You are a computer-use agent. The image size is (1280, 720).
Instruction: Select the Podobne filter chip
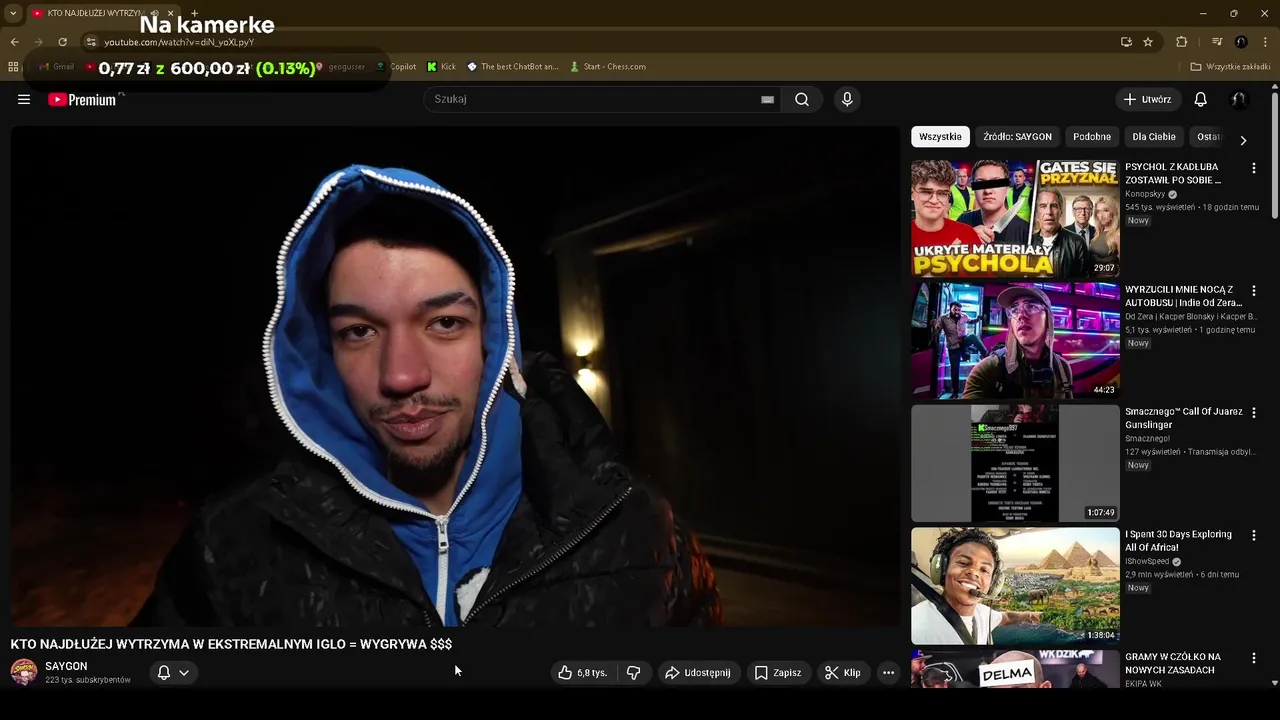[1092, 137]
